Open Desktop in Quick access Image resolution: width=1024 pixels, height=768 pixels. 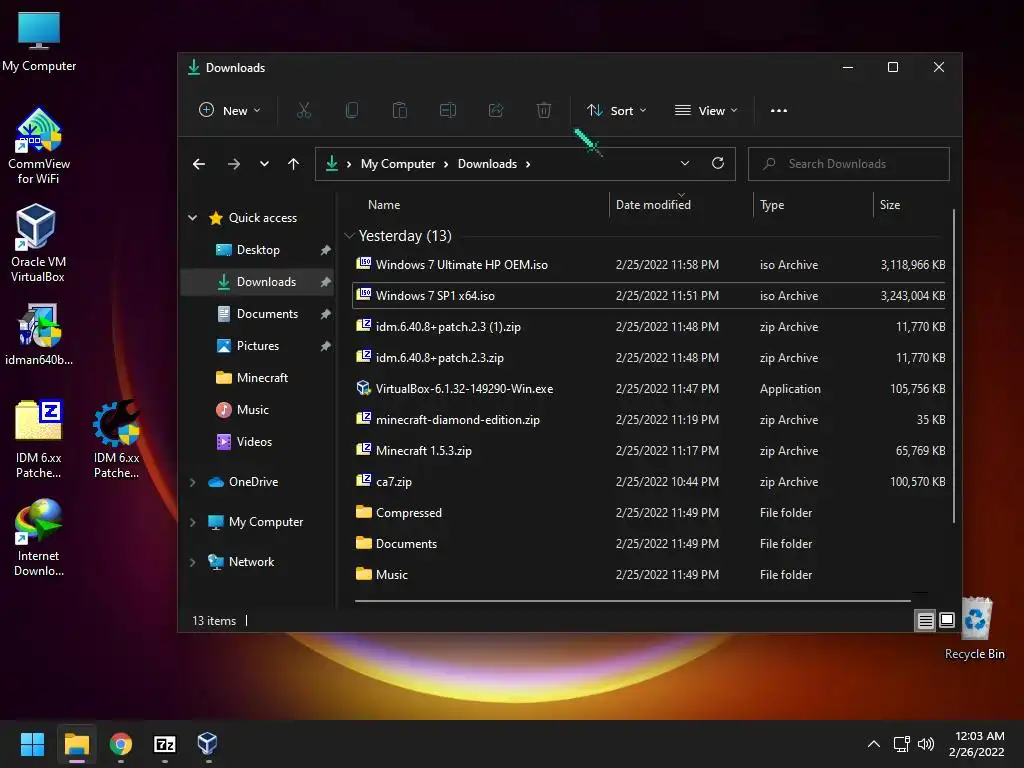(257, 250)
